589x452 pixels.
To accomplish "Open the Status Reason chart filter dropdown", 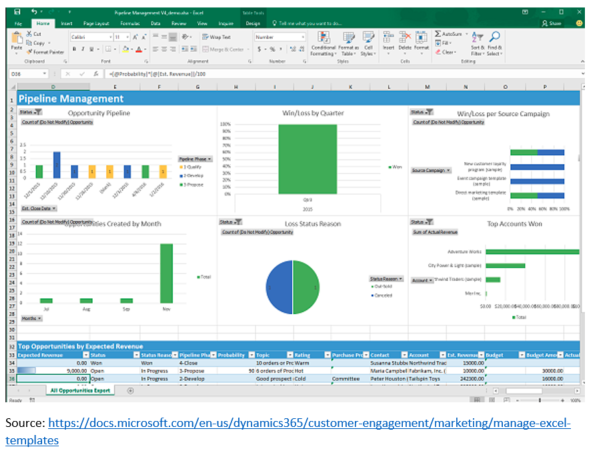I will [x=386, y=278].
